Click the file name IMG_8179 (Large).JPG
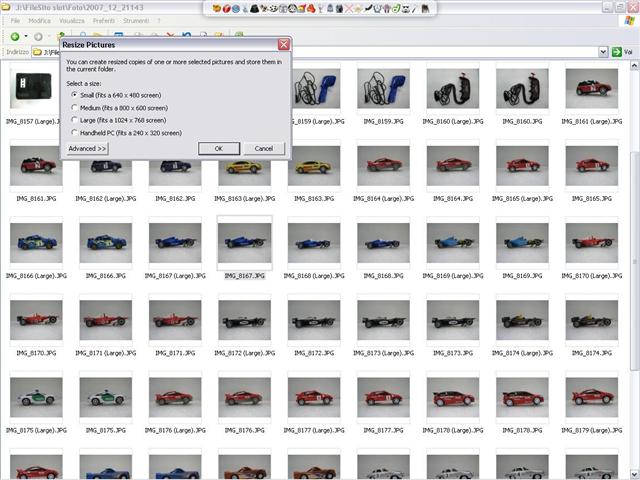 click(591, 430)
